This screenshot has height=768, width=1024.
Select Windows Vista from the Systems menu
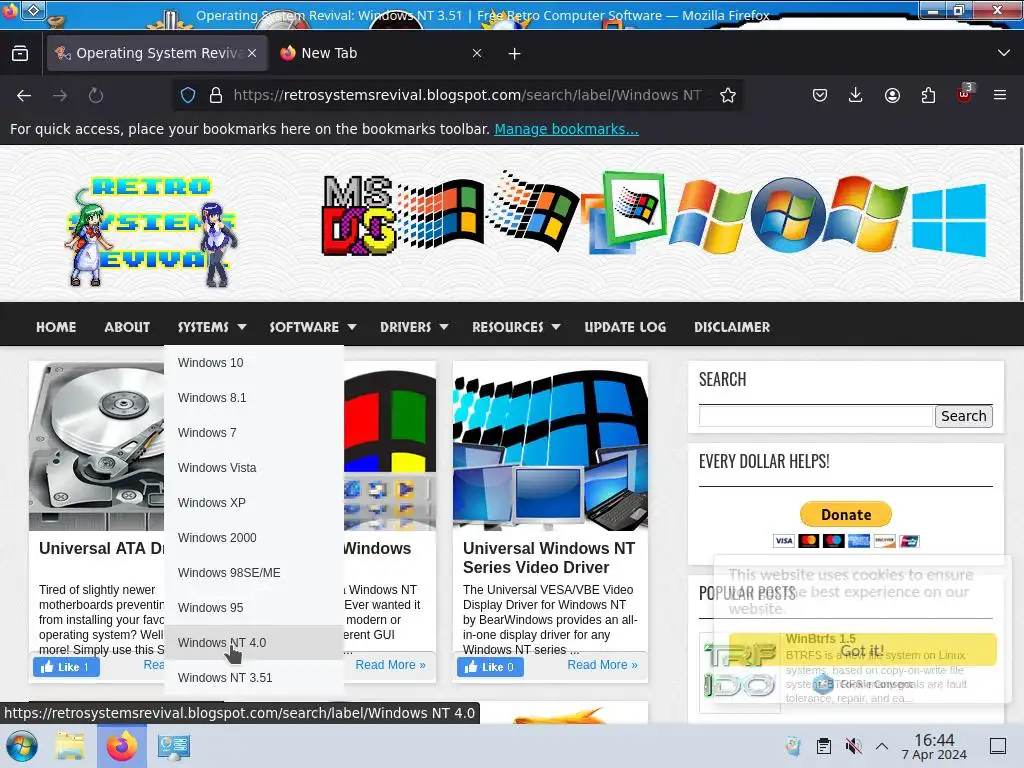(x=254, y=468)
